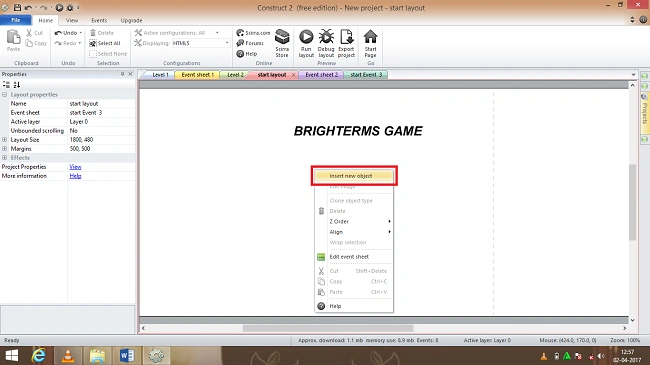Open the tab list dropdown arrow
Viewport: 650px width, 365px height.
(633, 75)
